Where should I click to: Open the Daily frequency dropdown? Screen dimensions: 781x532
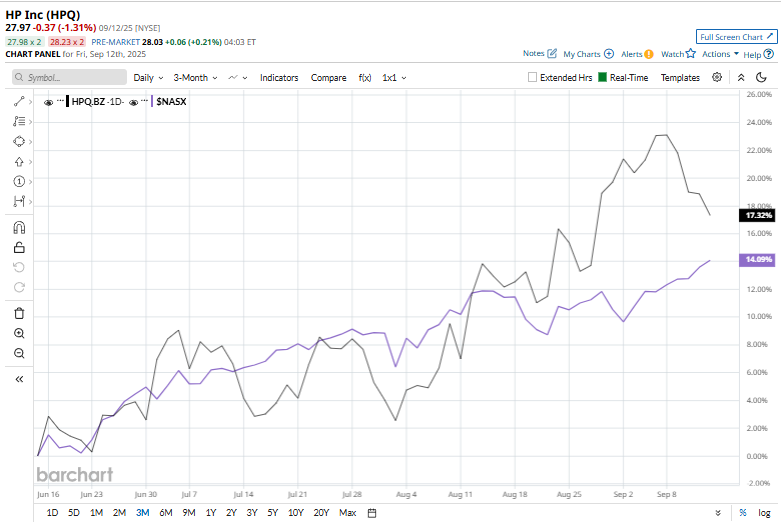click(148, 78)
